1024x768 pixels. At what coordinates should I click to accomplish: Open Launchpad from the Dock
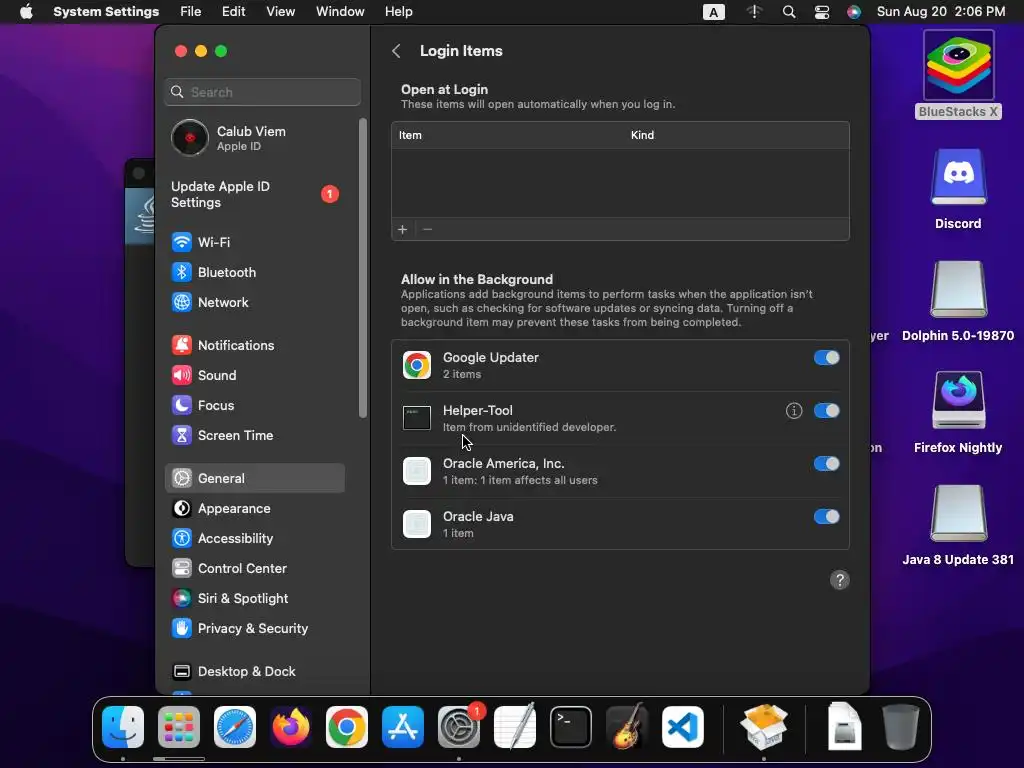[178, 727]
